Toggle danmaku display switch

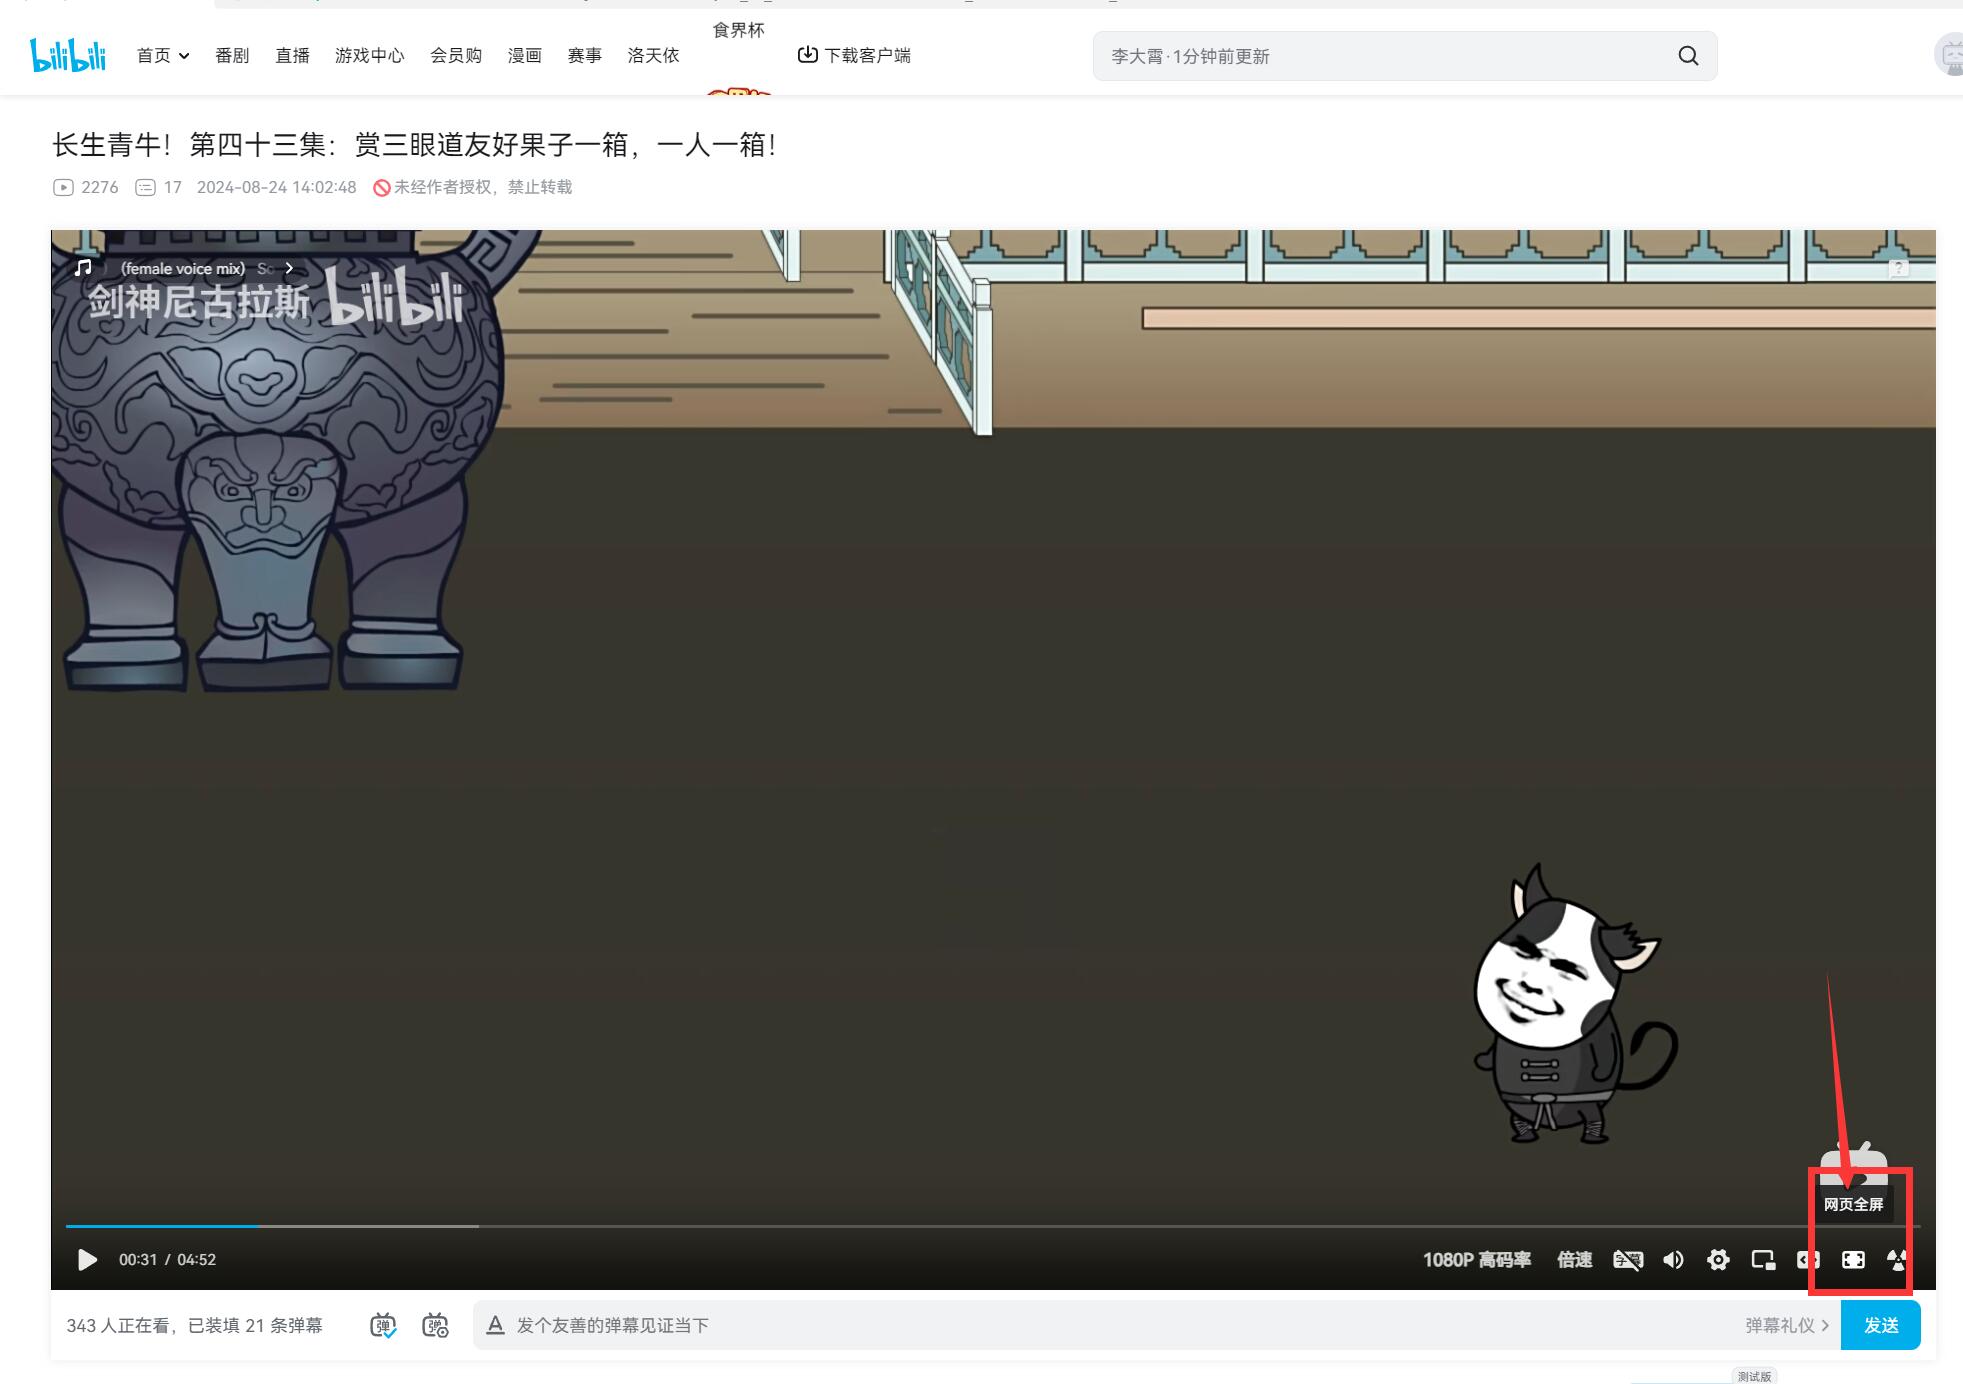383,1325
